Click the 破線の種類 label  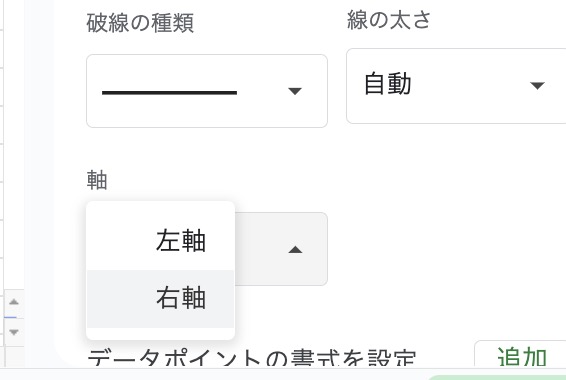coord(140,23)
